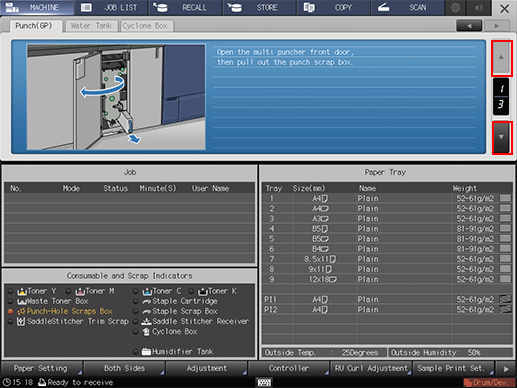Image resolution: width=517 pixels, height=388 pixels.
Task: Click the speaker sound icon
Action: click(479, 7)
